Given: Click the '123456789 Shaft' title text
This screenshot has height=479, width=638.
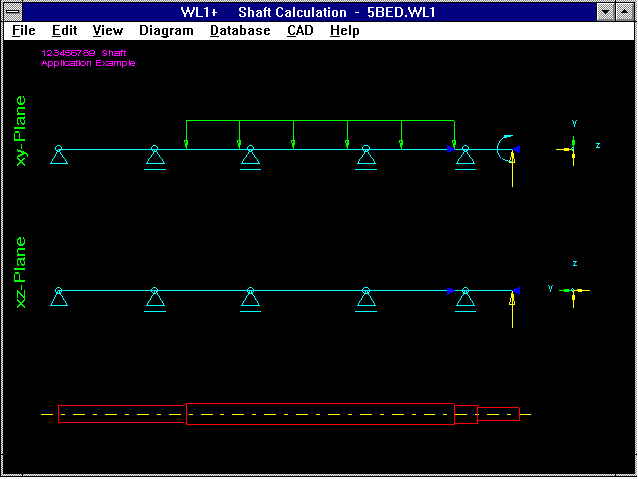Looking at the screenshot, I should [84, 53].
